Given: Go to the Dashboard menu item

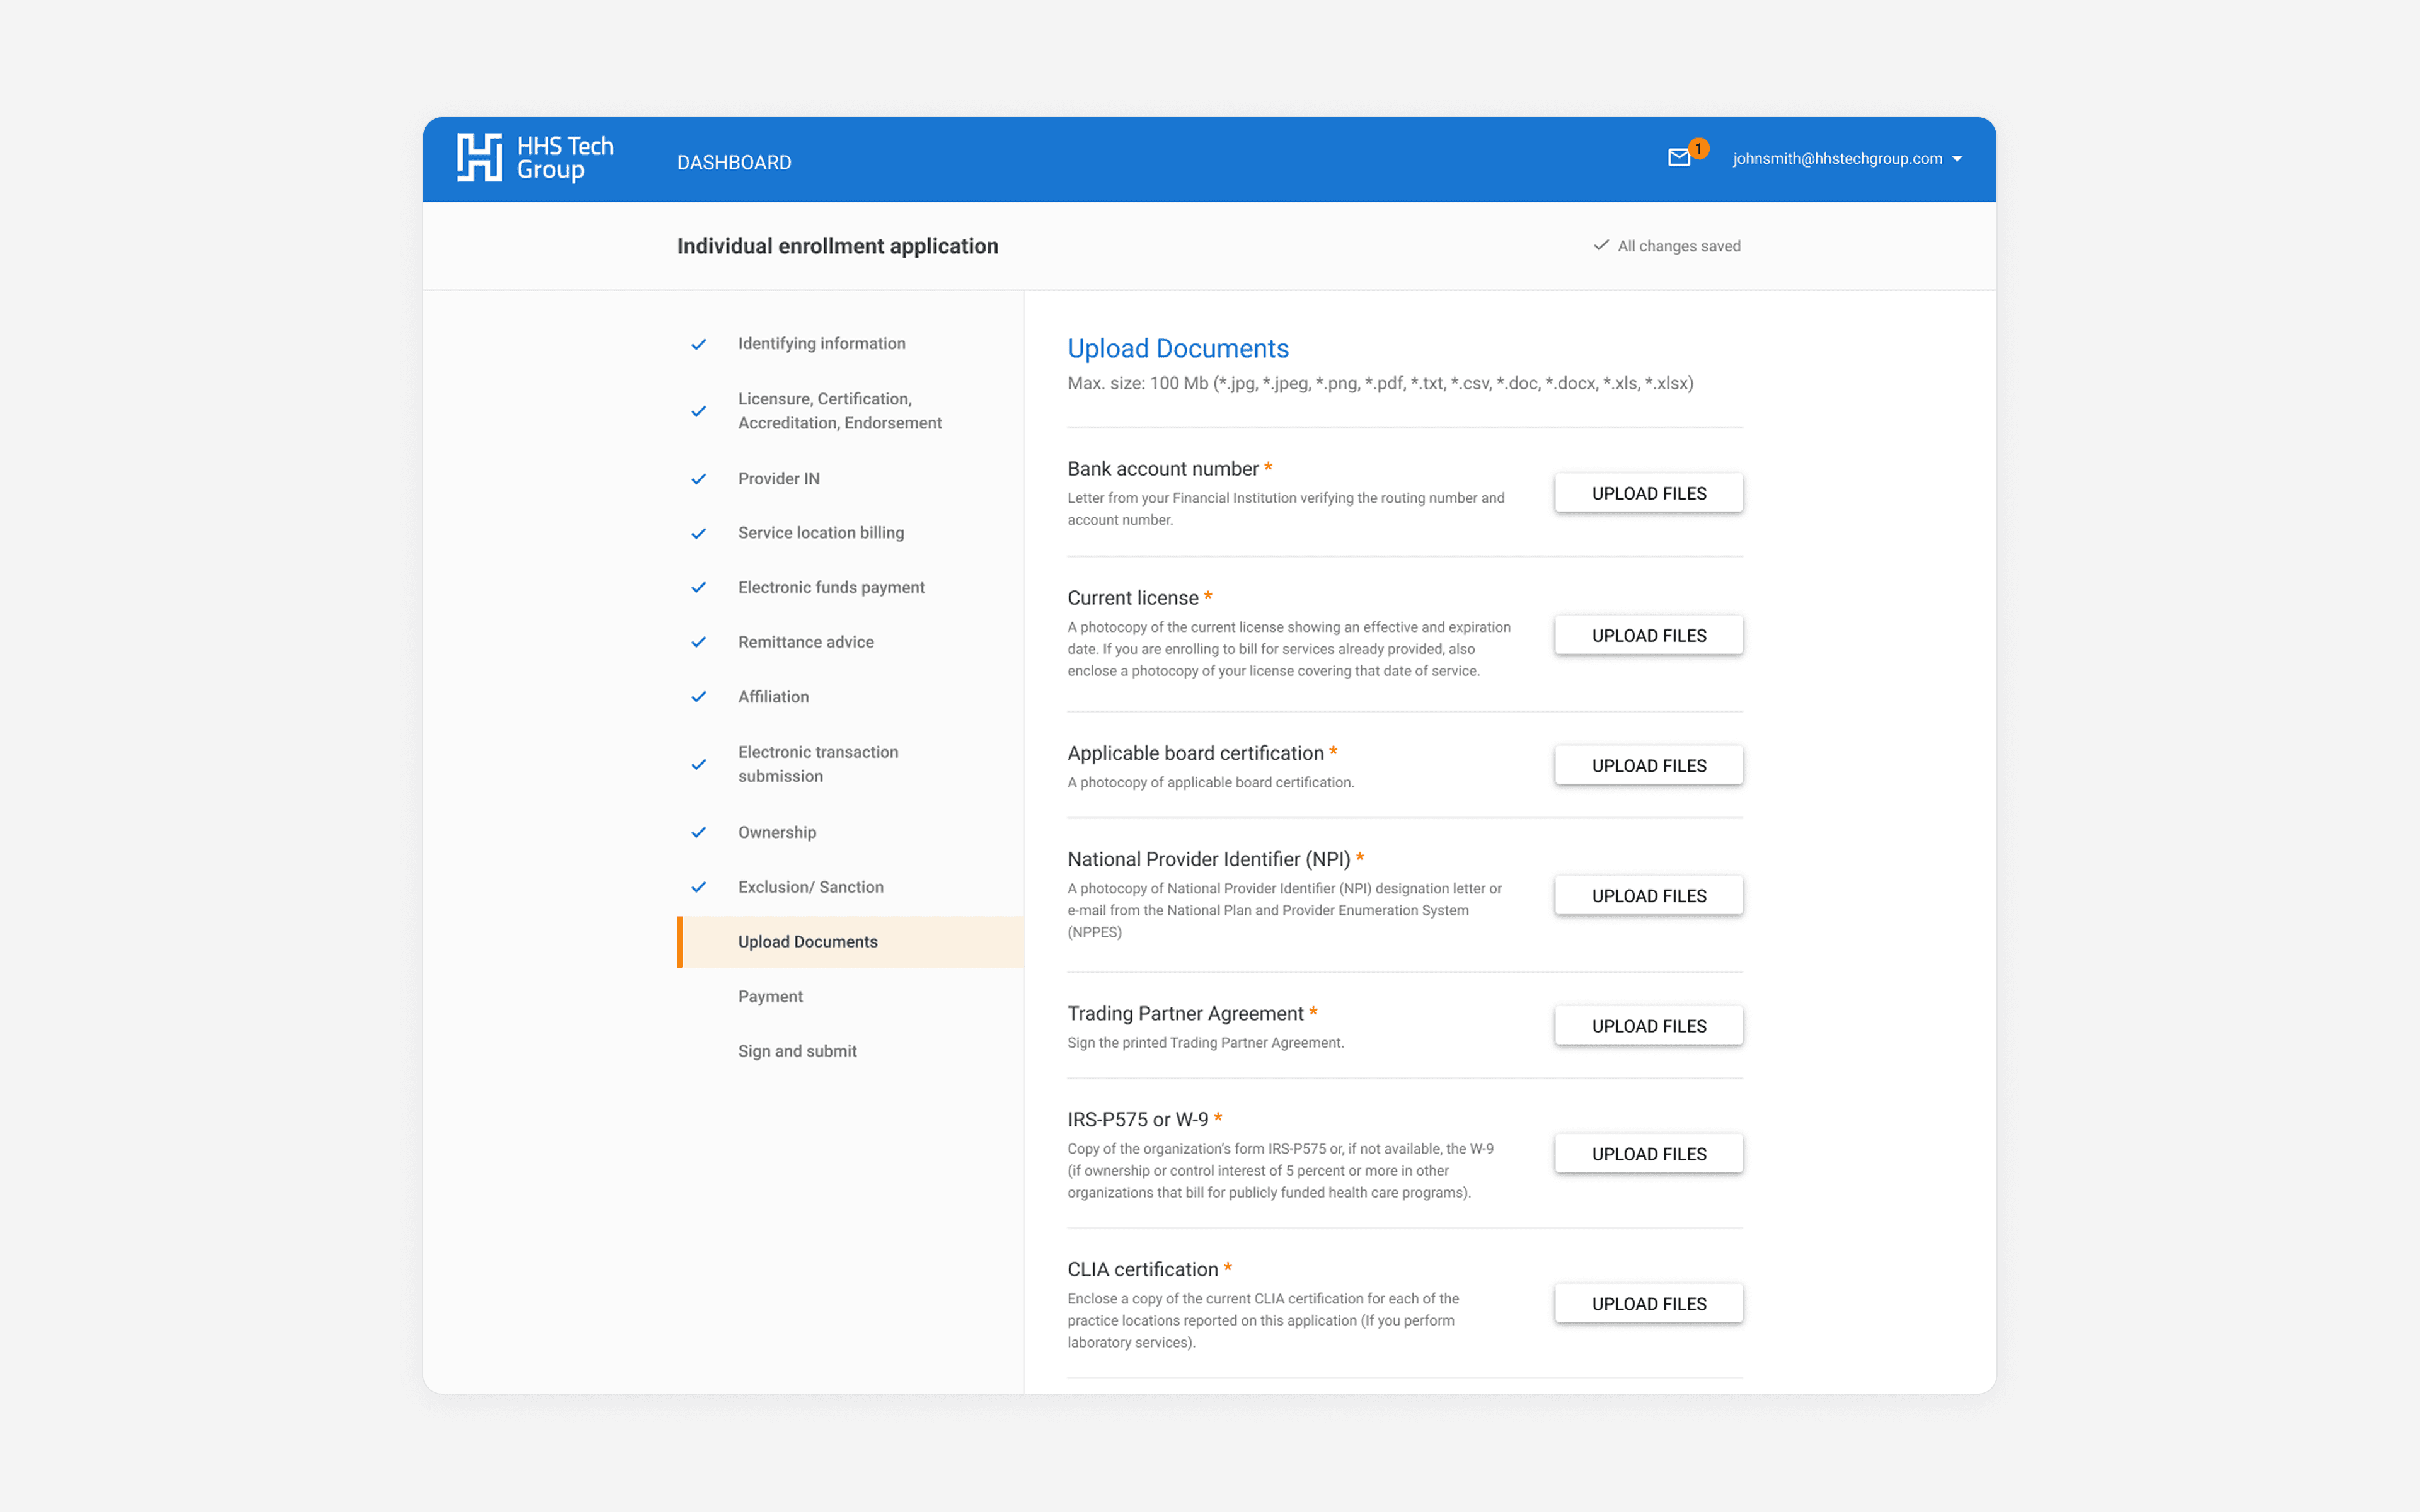Looking at the screenshot, I should tap(733, 162).
